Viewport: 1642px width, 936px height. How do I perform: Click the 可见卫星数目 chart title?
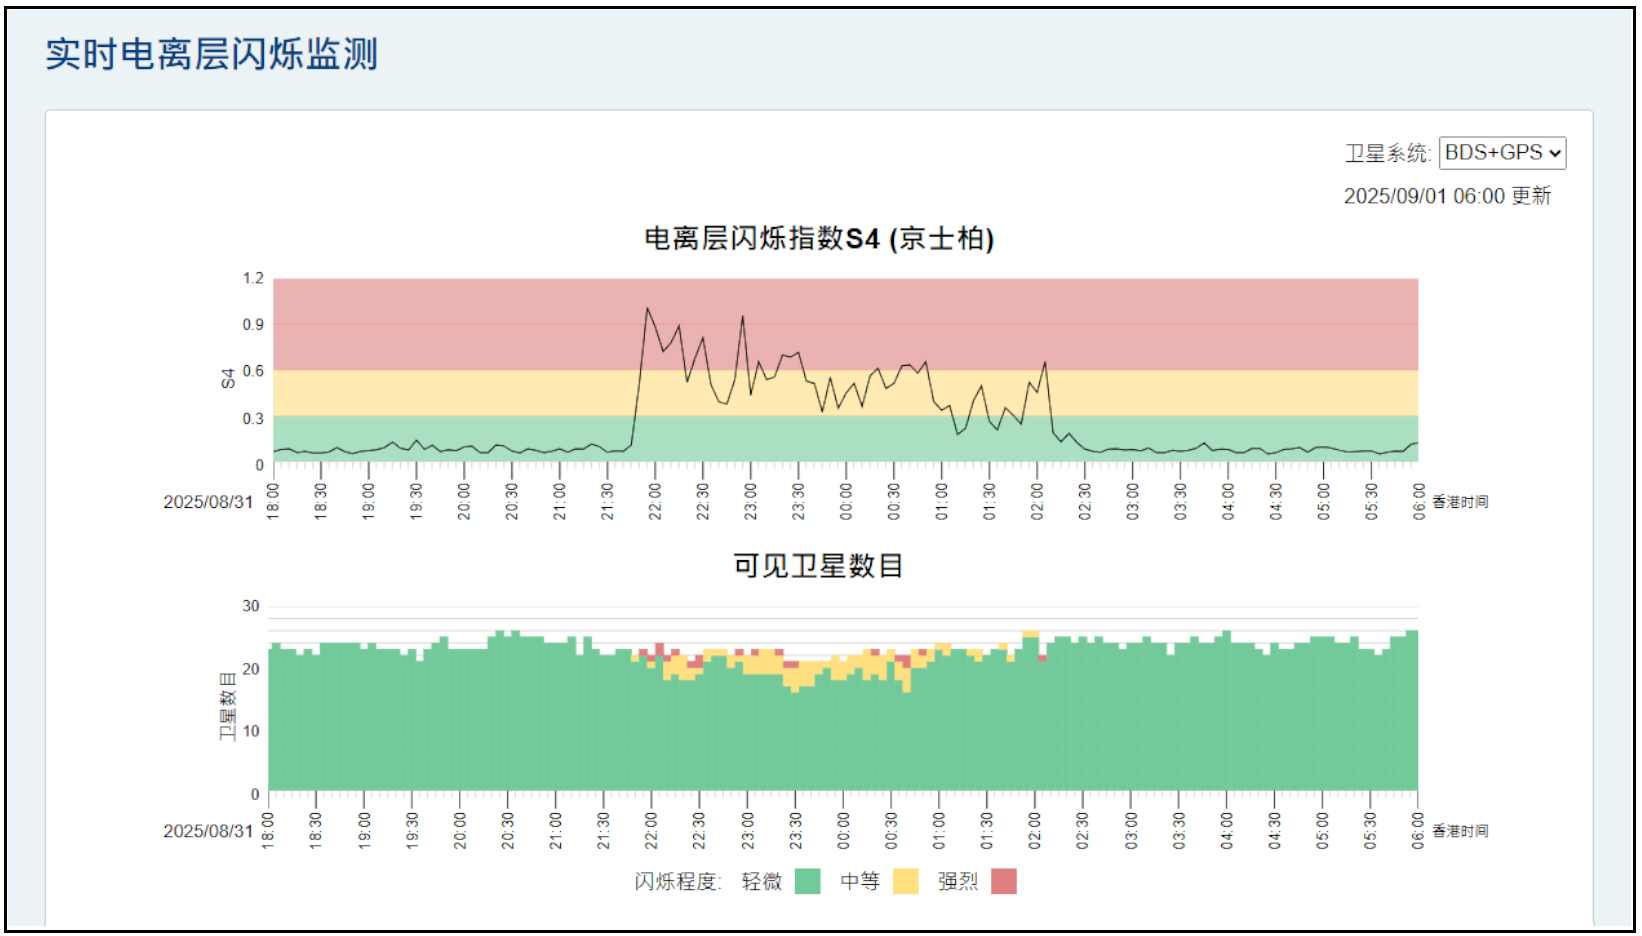(818, 566)
